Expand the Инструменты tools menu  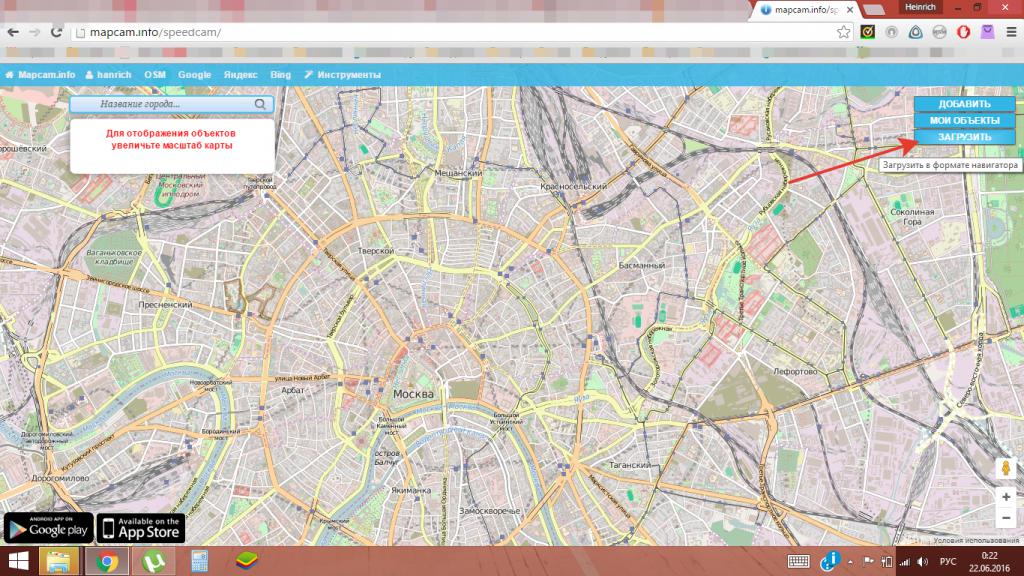(x=343, y=75)
